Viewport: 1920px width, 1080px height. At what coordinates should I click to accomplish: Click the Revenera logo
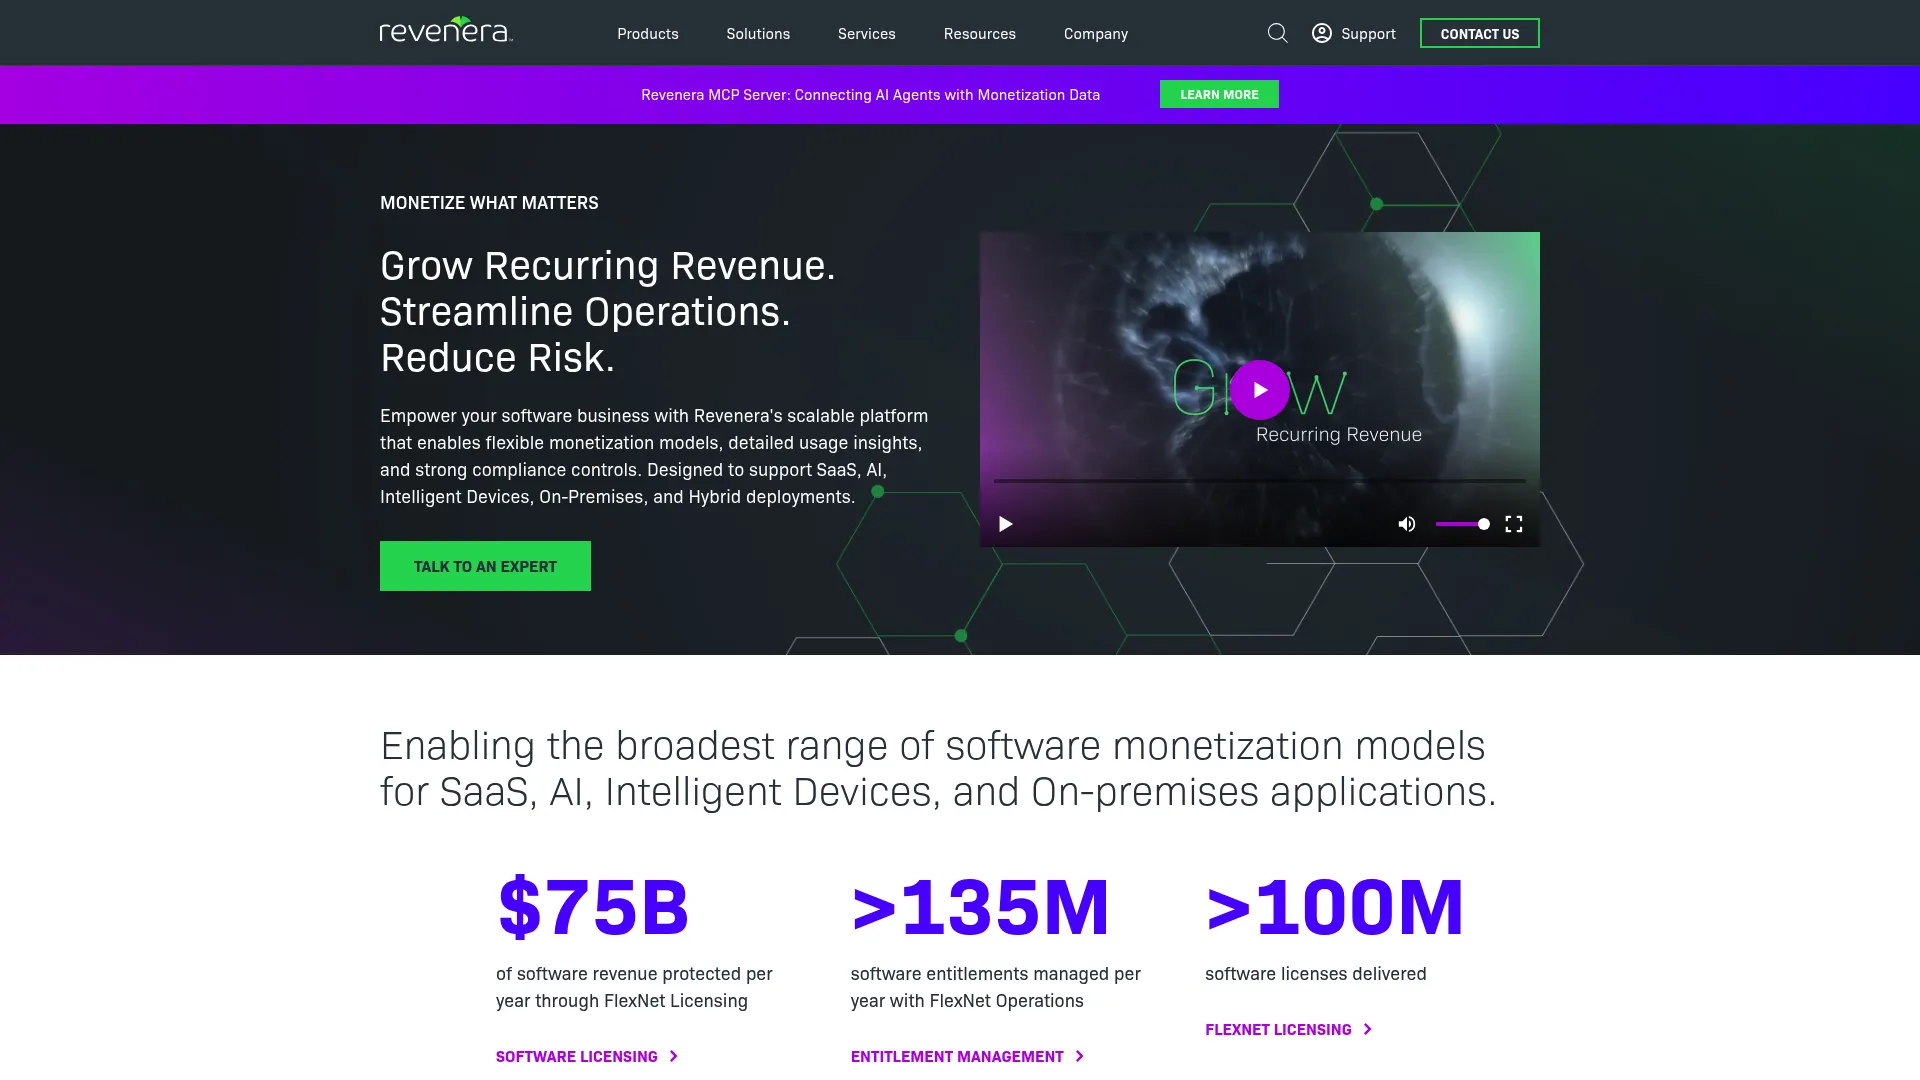pyautogui.click(x=446, y=30)
